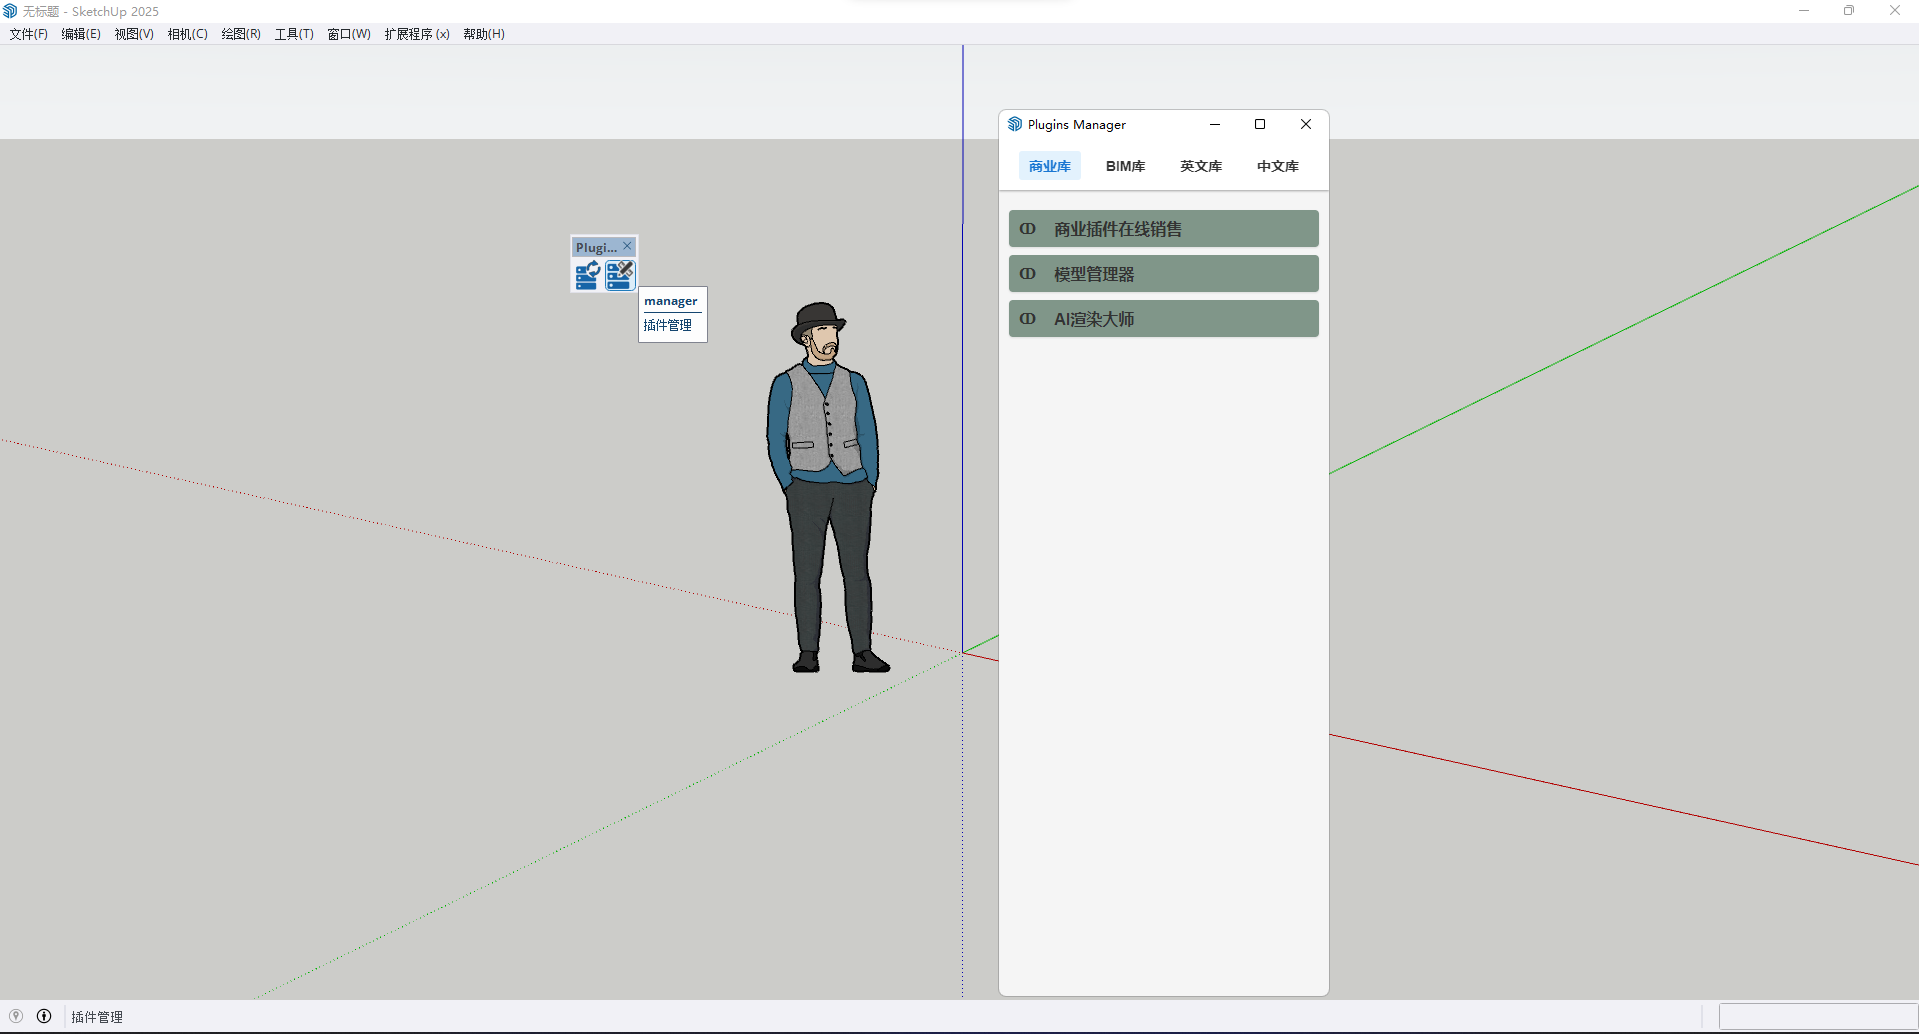The width and height of the screenshot is (1919, 1034).
Task: Click the plugin refresh/update toolbar icon
Action: coord(587,275)
